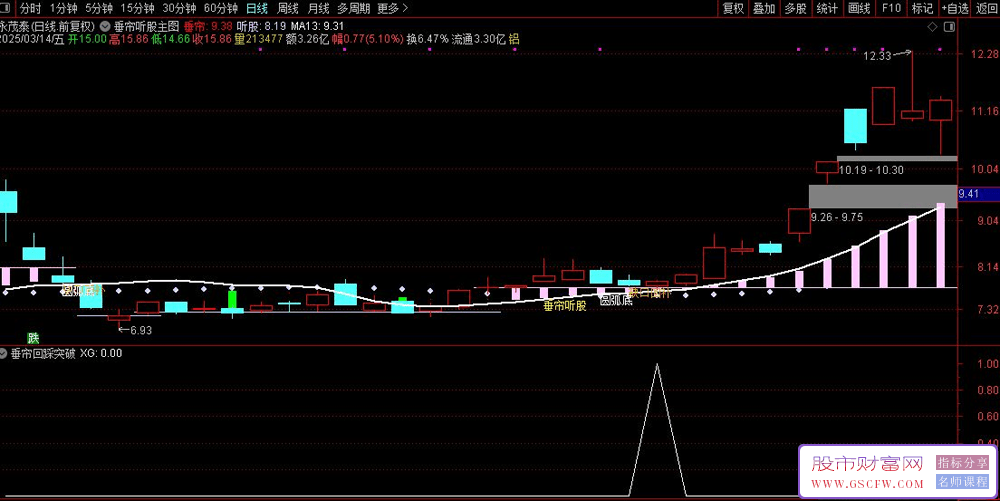Select the 60分钟 period tab
The width and height of the screenshot is (1000, 501).
[221, 8]
